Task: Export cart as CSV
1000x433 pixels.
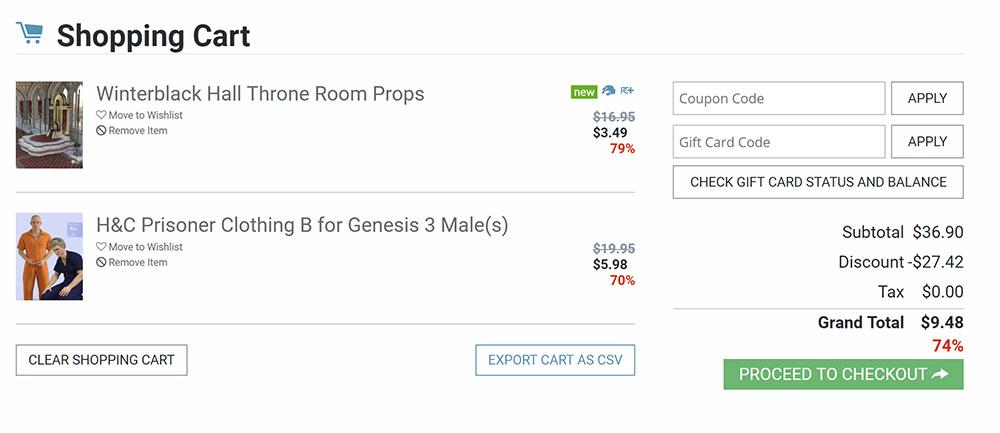Action: pos(555,360)
